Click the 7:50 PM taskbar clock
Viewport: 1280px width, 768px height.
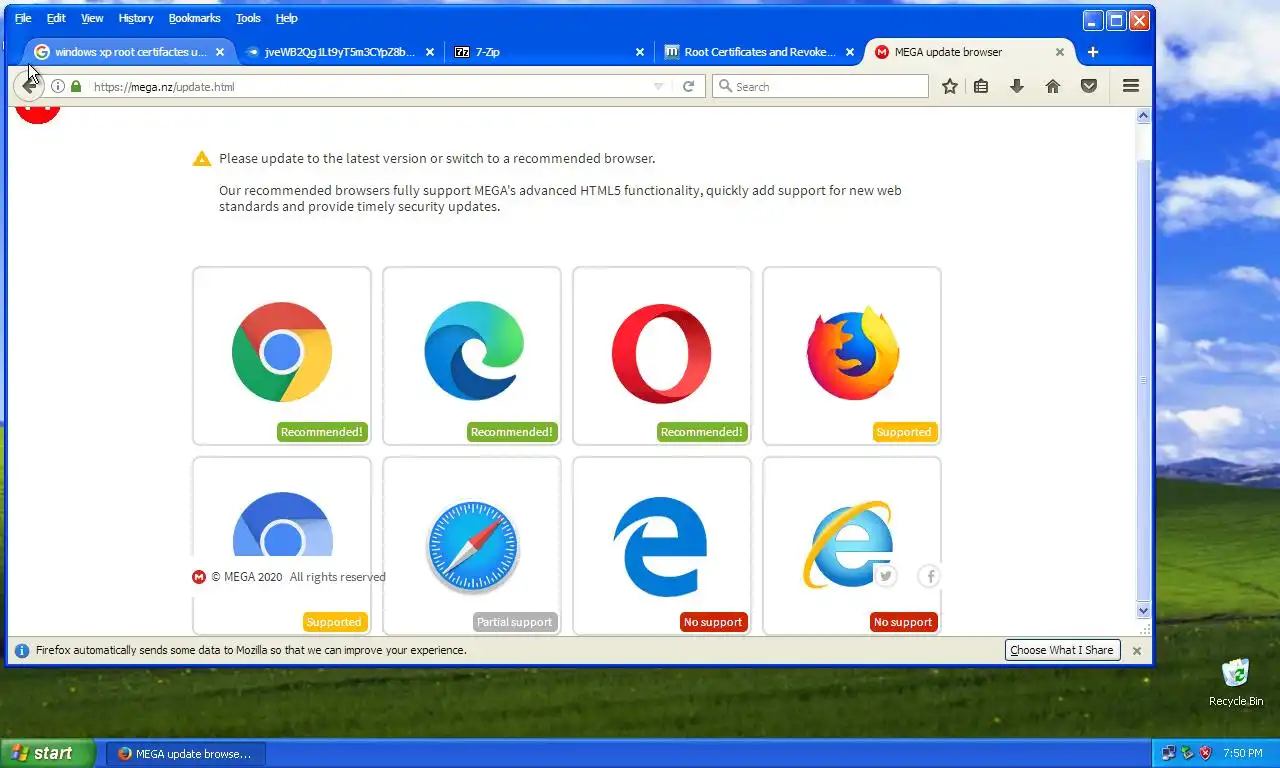[1242, 753]
